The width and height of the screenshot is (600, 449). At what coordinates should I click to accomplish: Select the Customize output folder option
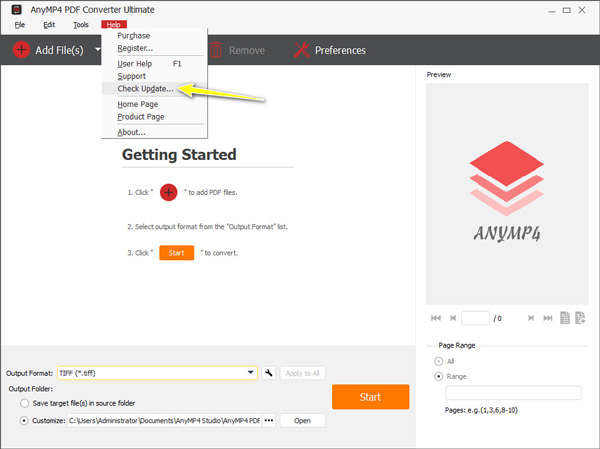pyautogui.click(x=24, y=421)
